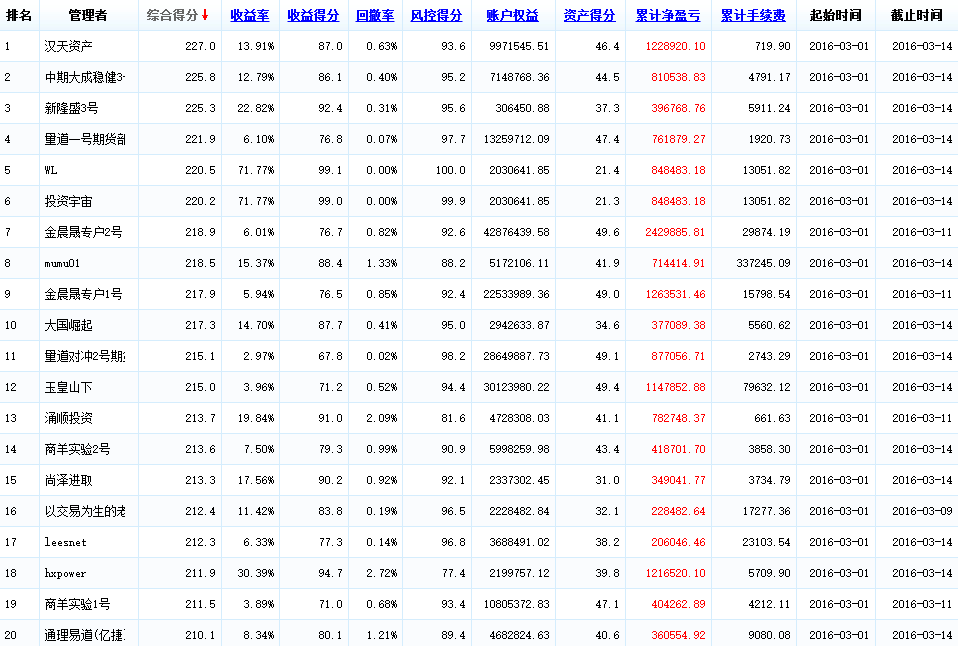Select manager name 通理易道(亿捷
Viewport: 958px width, 646px height.
pyautogui.click(x=85, y=635)
